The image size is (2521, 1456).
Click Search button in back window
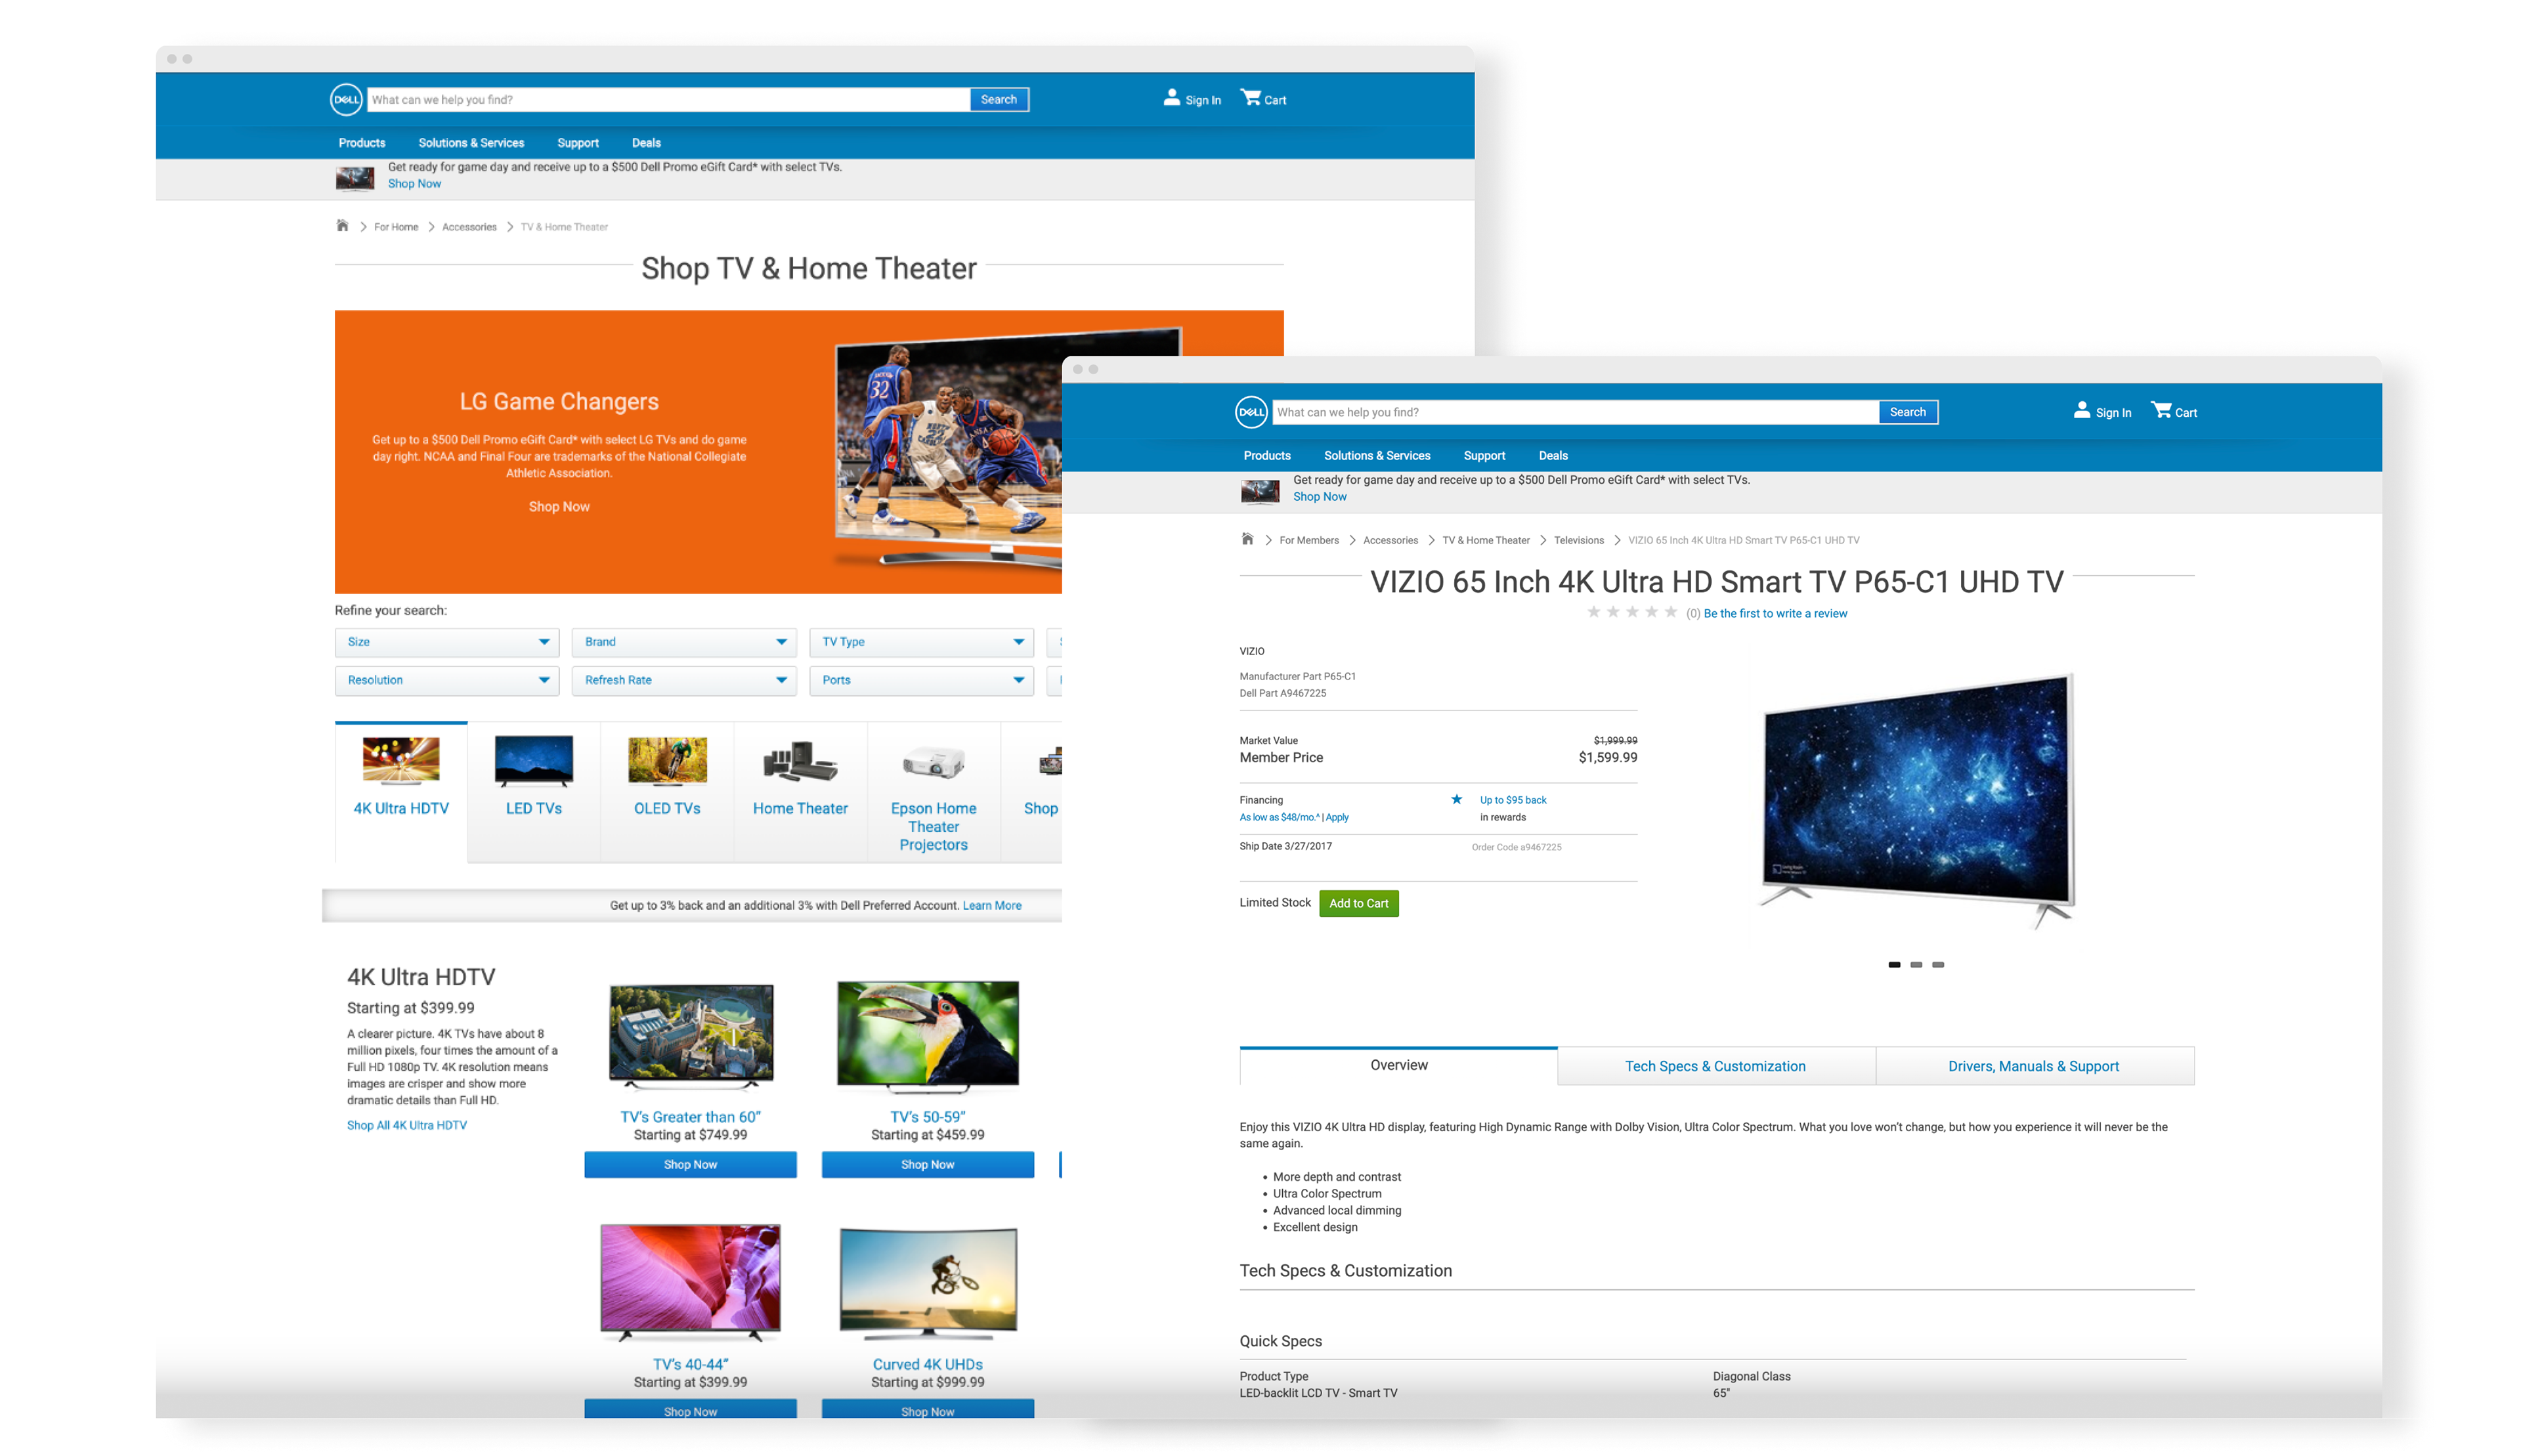coord(999,99)
